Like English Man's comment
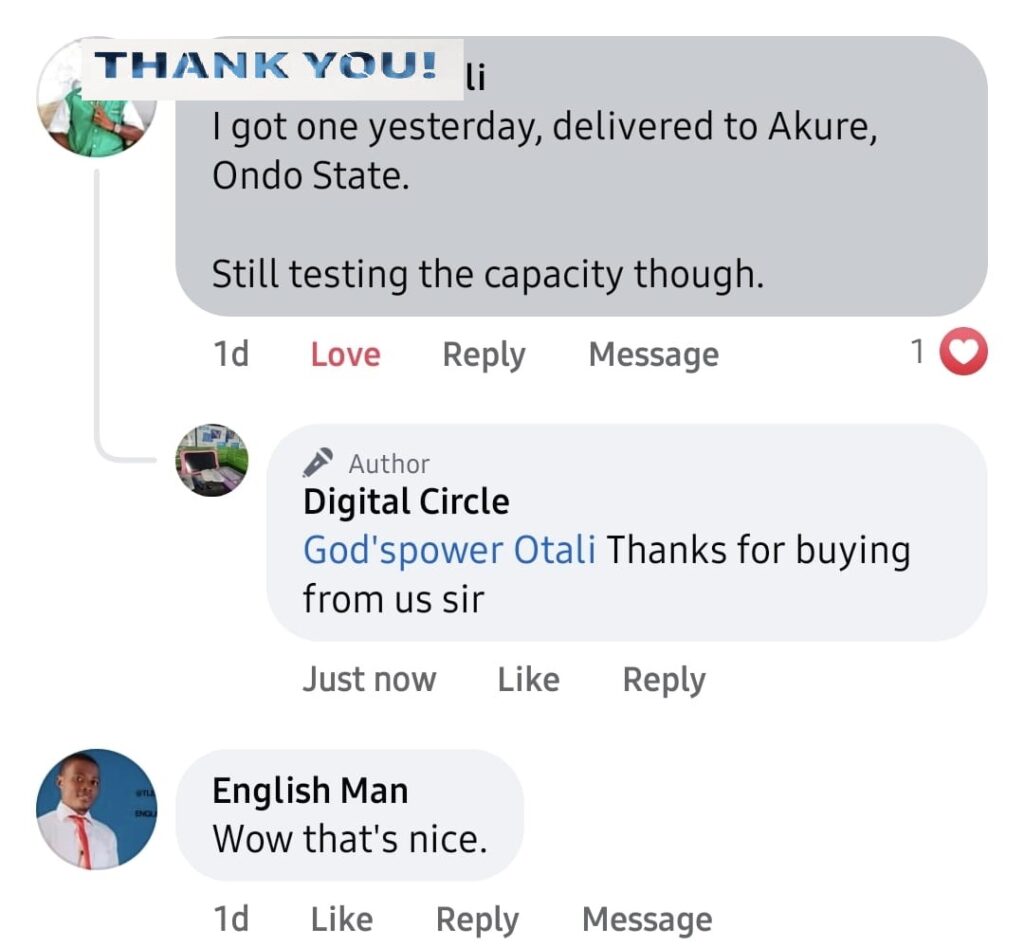The width and height of the screenshot is (1024, 947). (x=341, y=919)
